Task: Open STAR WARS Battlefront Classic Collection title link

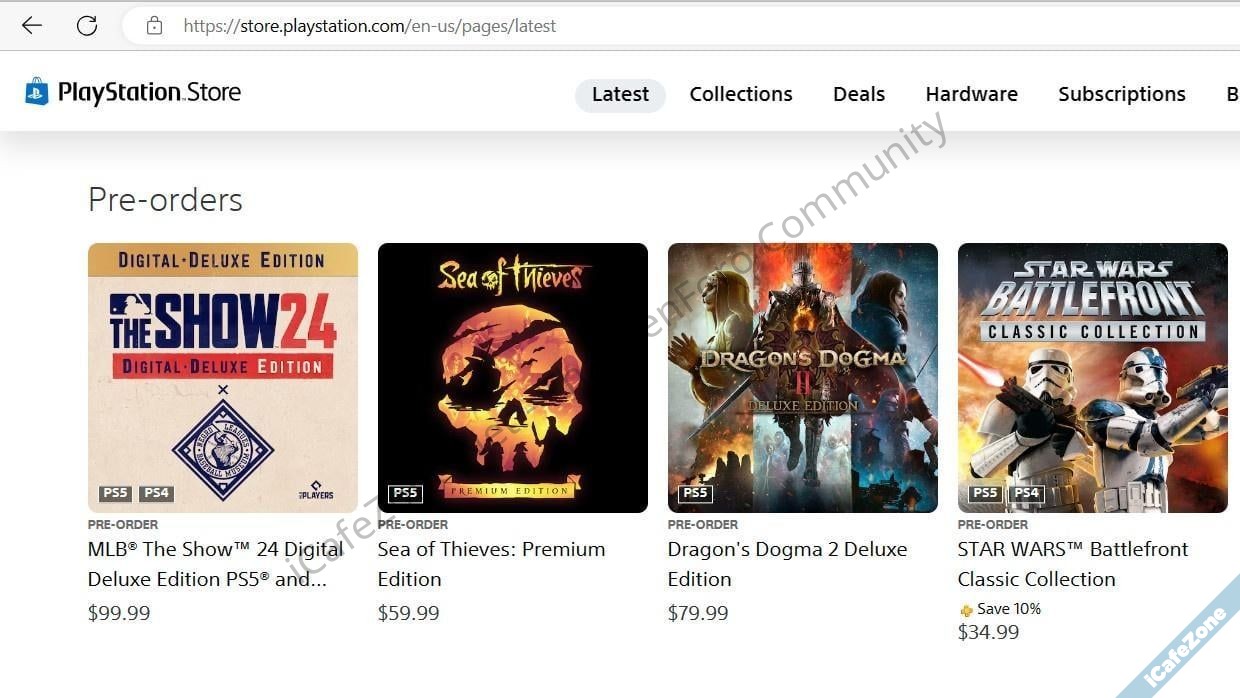Action: 1073,564
